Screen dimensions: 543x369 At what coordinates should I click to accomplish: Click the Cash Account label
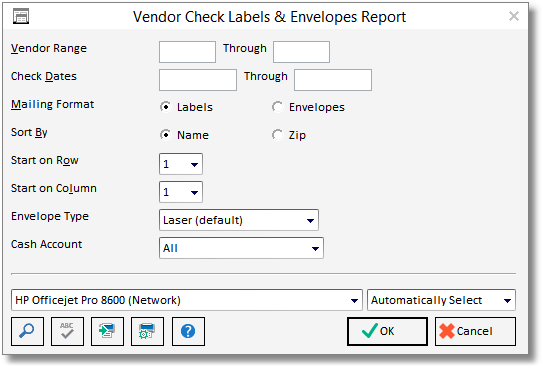[46, 244]
